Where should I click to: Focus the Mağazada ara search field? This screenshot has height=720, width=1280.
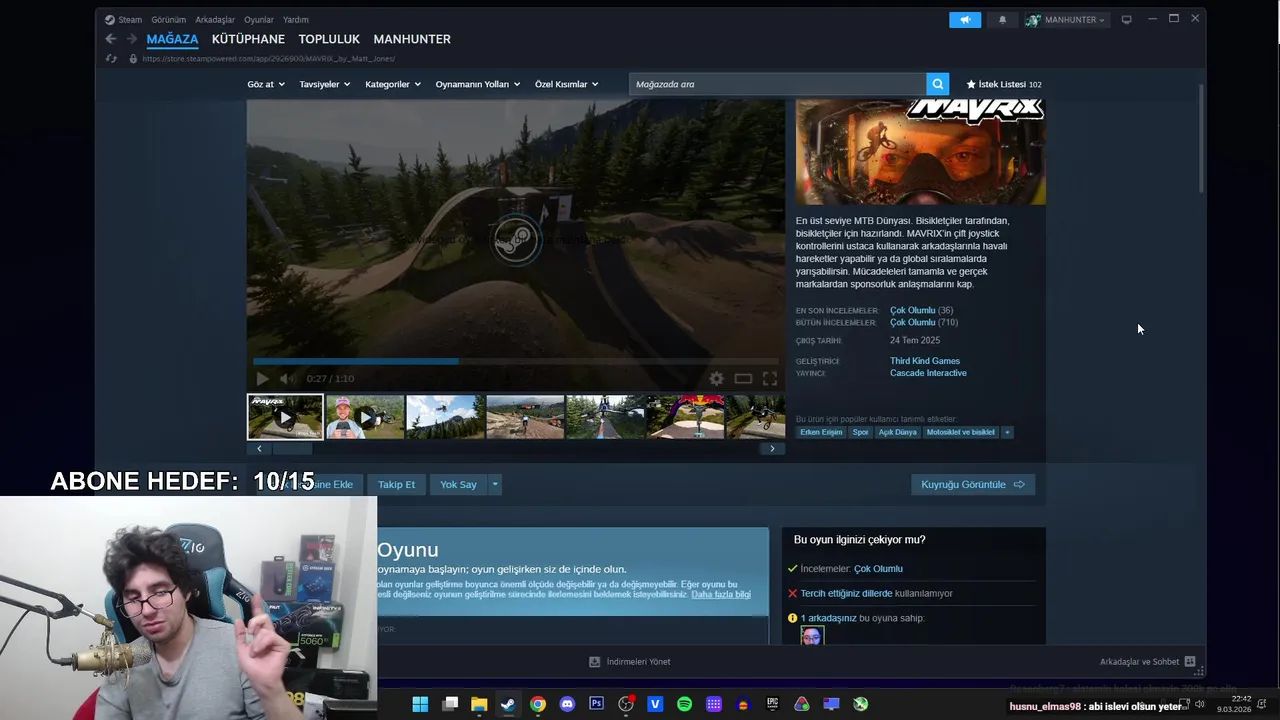click(778, 84)
